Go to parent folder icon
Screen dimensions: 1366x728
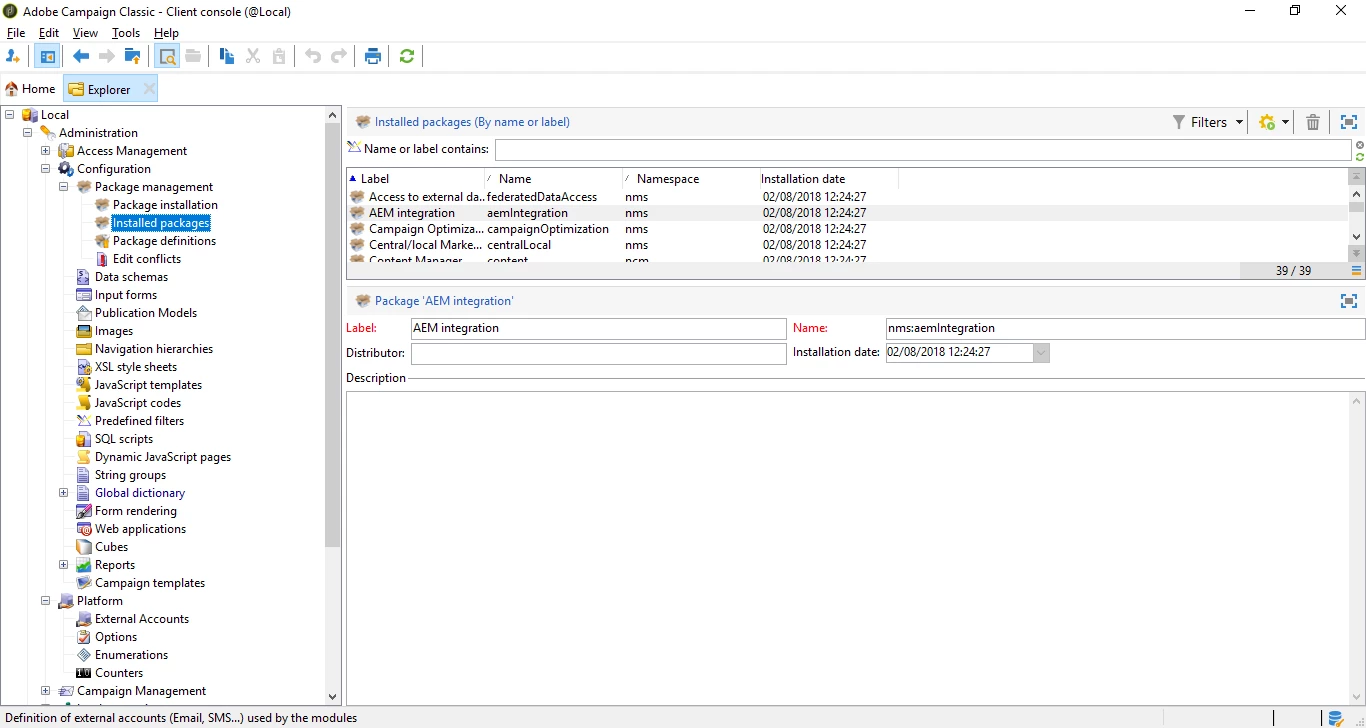132,57
